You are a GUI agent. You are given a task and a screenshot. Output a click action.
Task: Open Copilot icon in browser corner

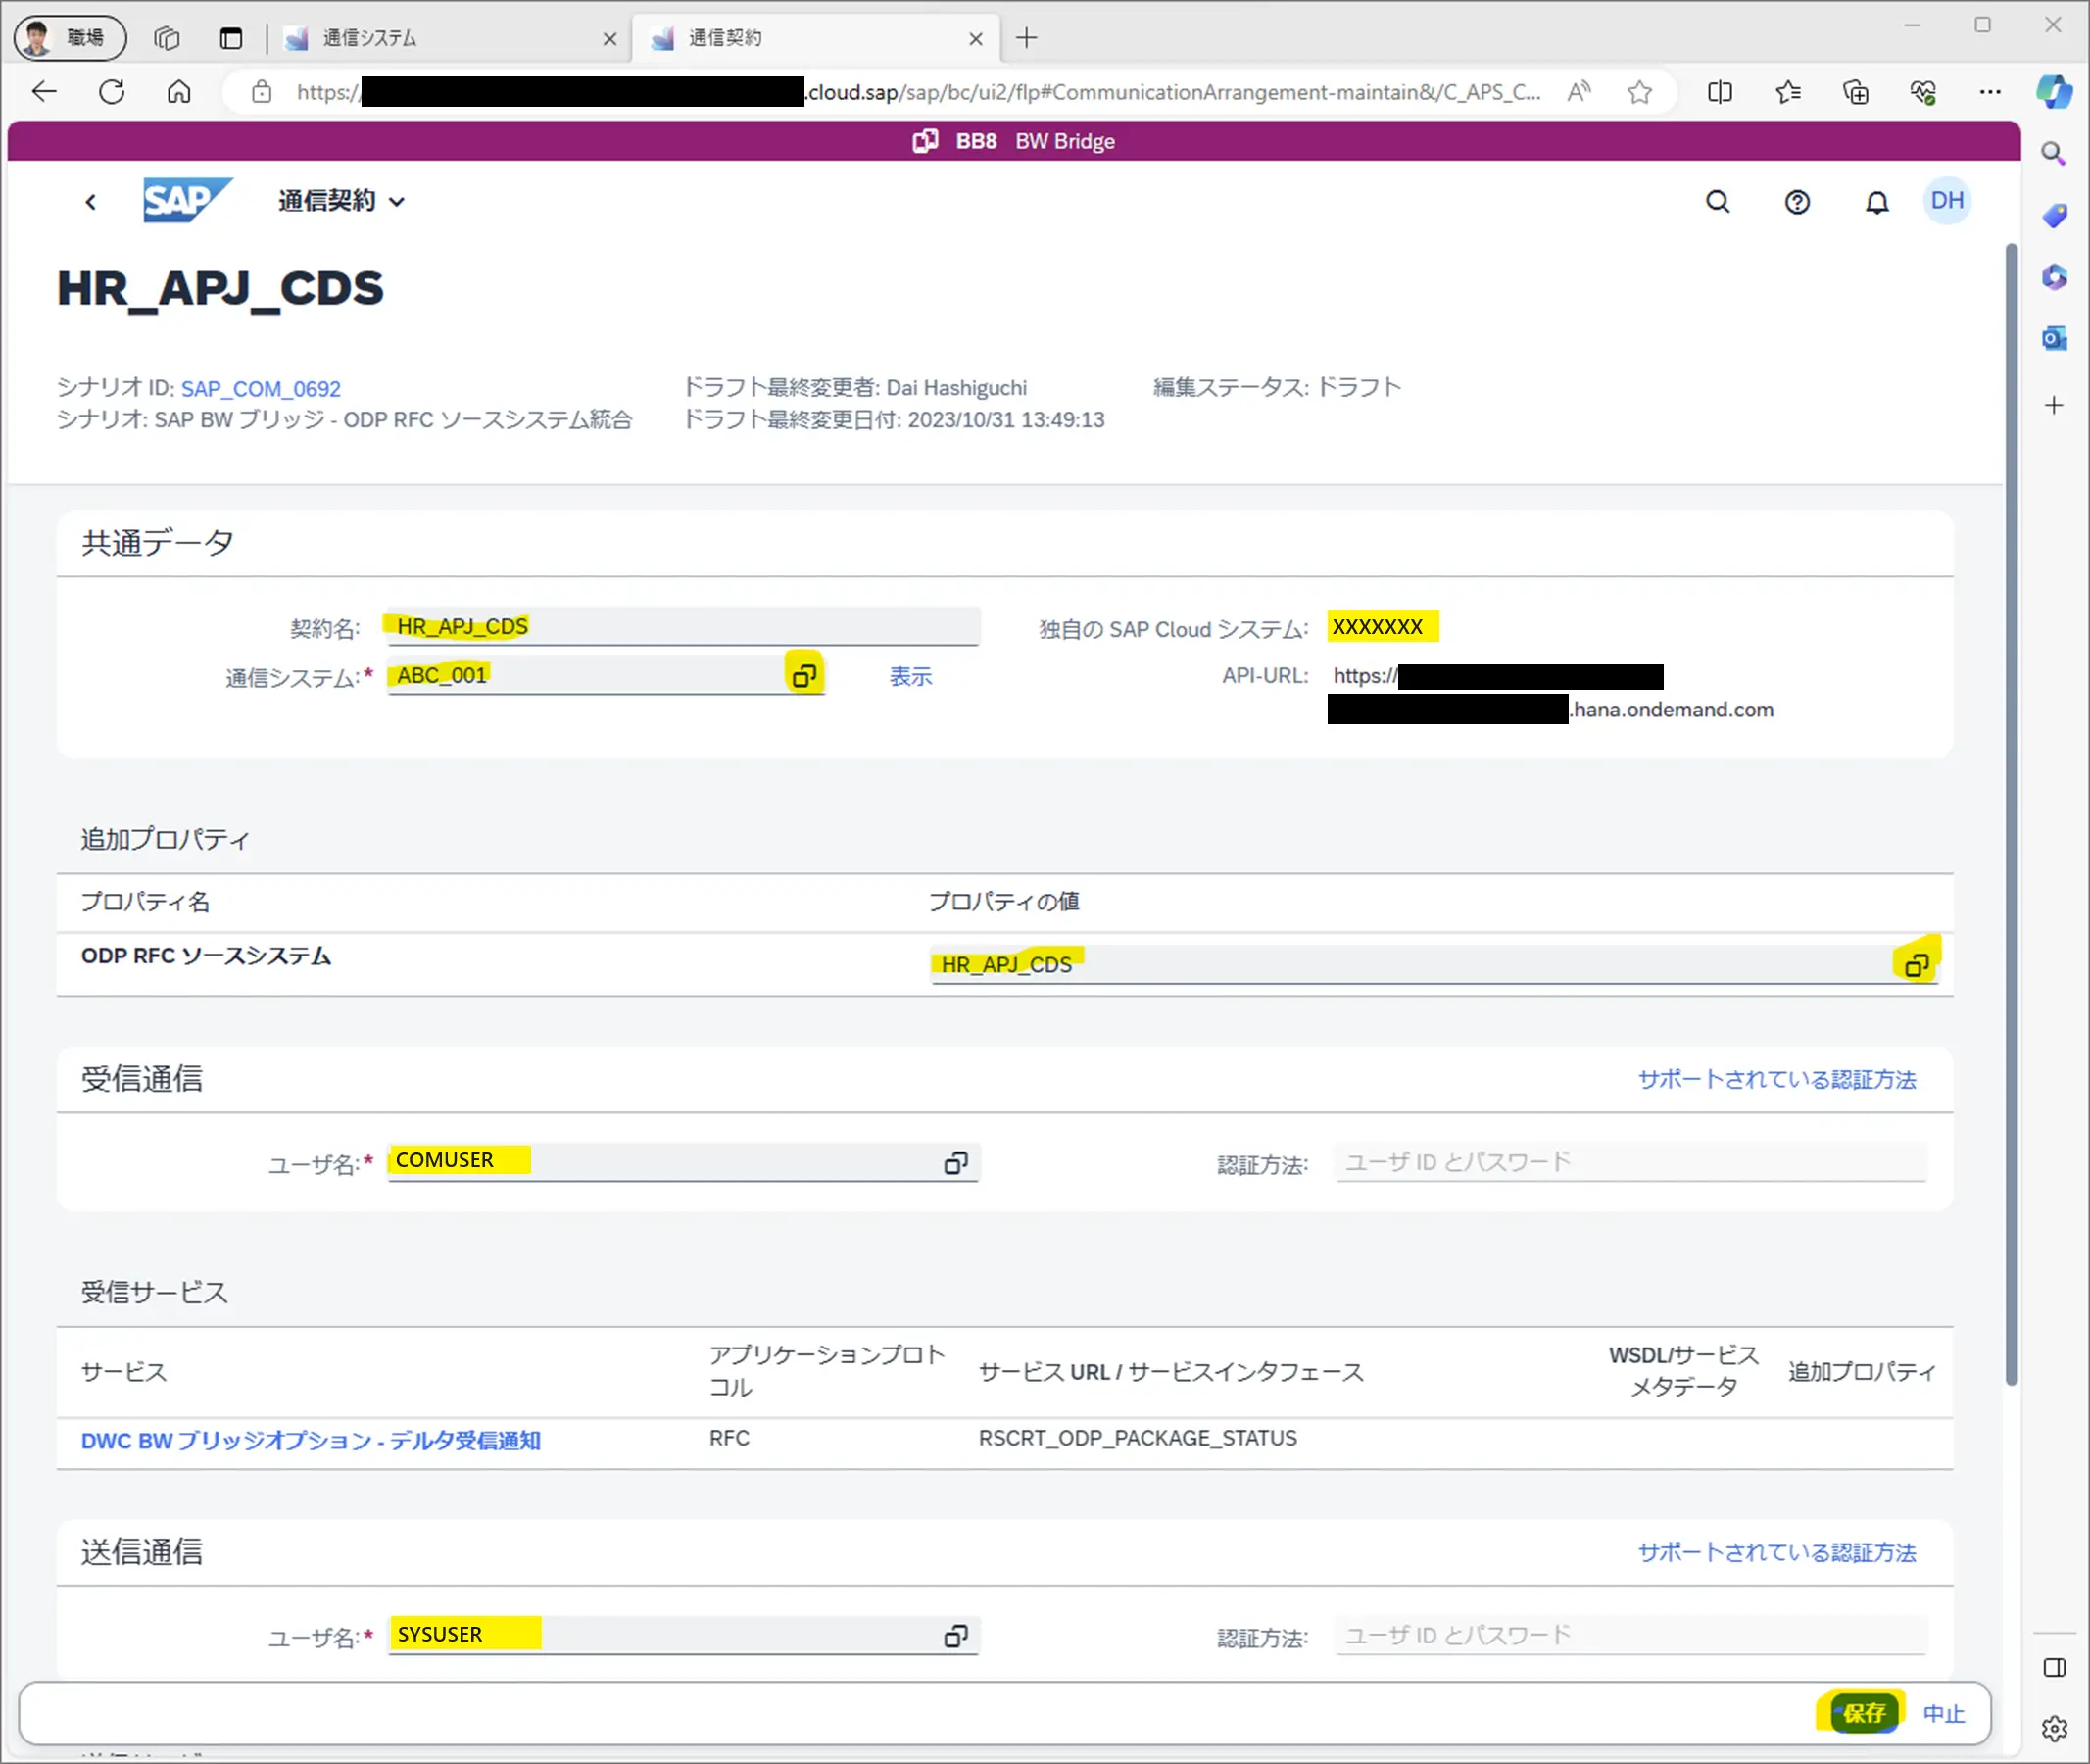point(2054,92)
